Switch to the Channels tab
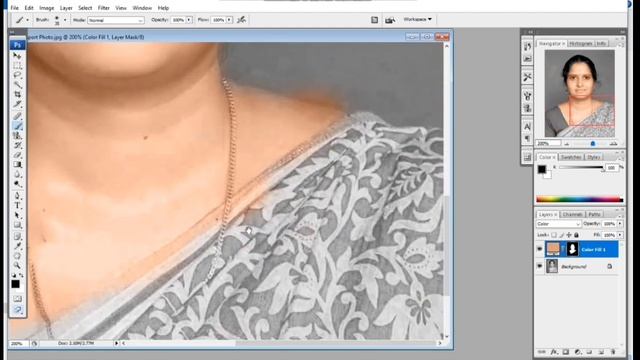640x360 pixels. point(572,214)
